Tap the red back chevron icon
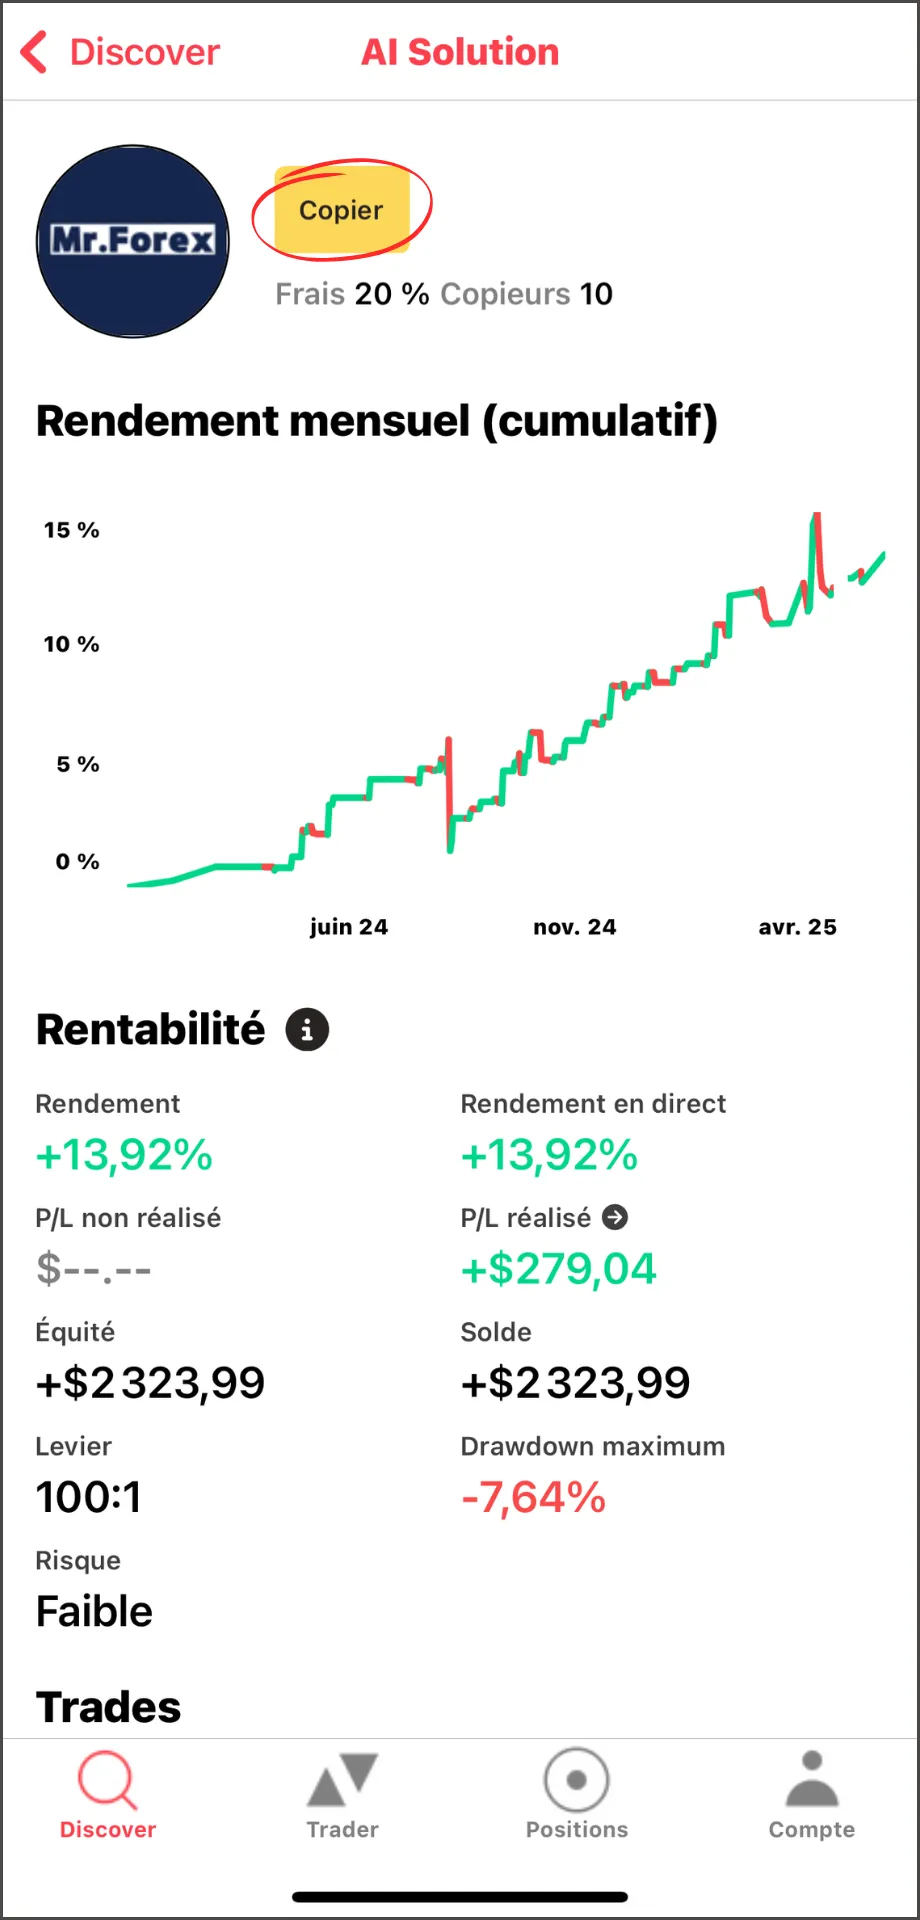Screen dimensions: 920x1920 (34, 52)
